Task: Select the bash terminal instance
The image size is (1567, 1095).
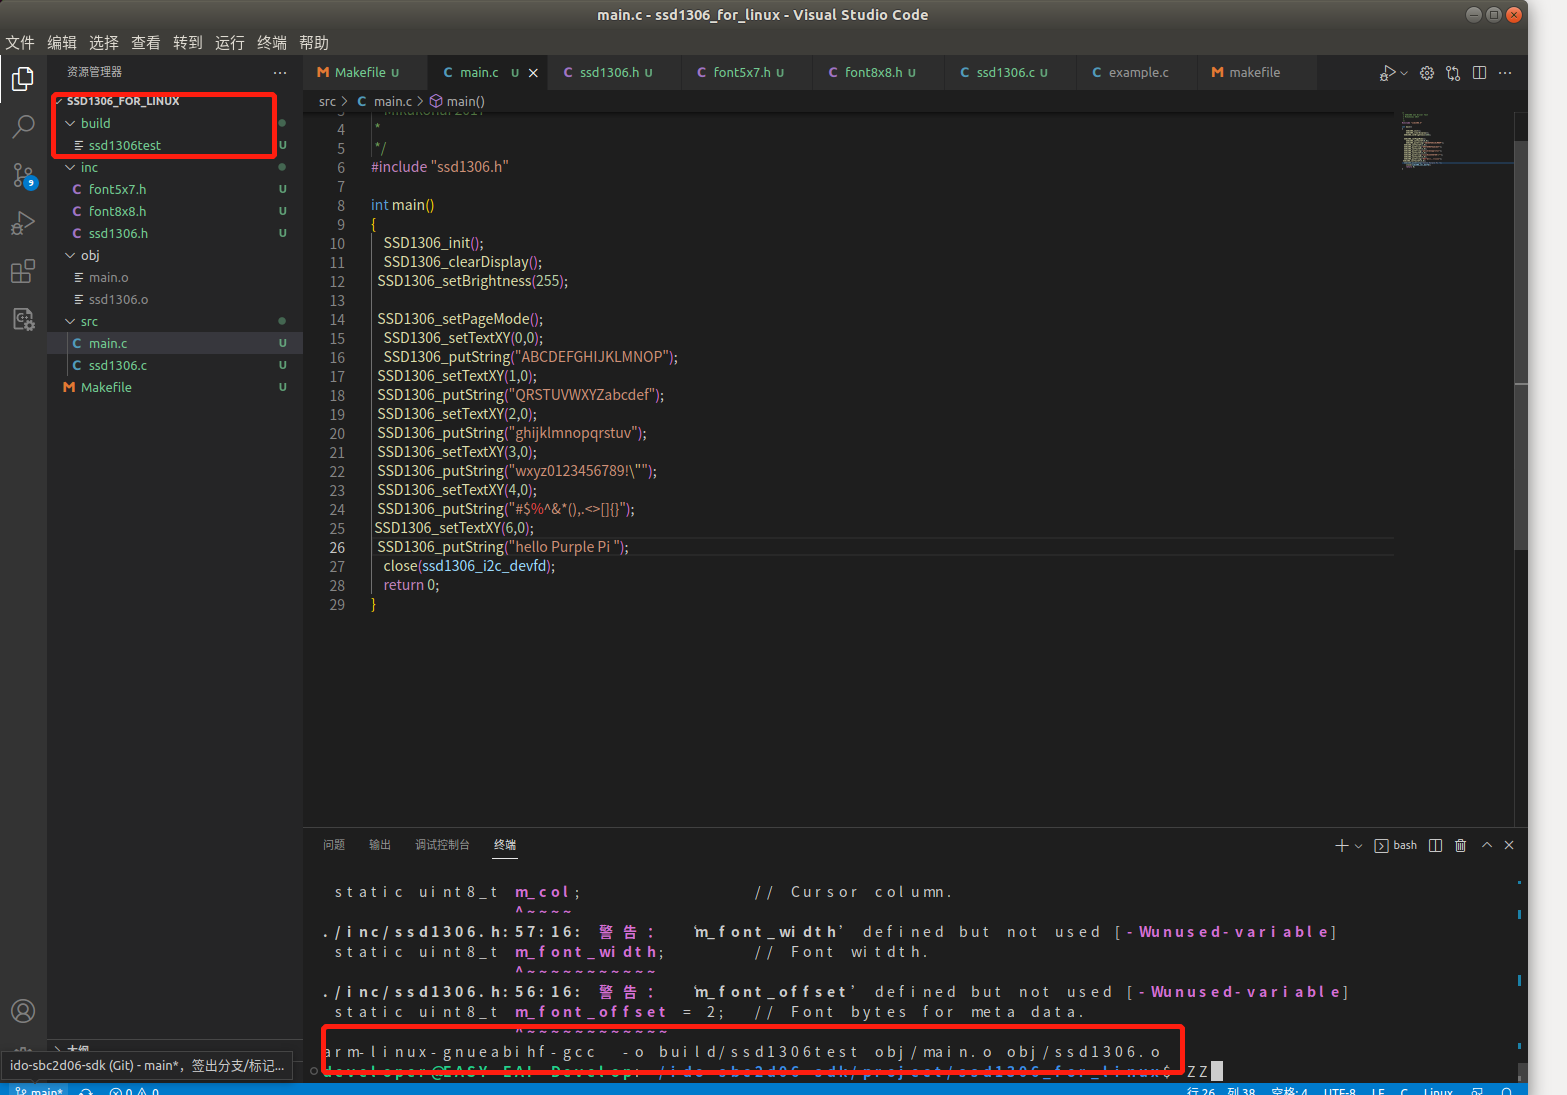Action: pyautogui.click(x=1396, y=845)
